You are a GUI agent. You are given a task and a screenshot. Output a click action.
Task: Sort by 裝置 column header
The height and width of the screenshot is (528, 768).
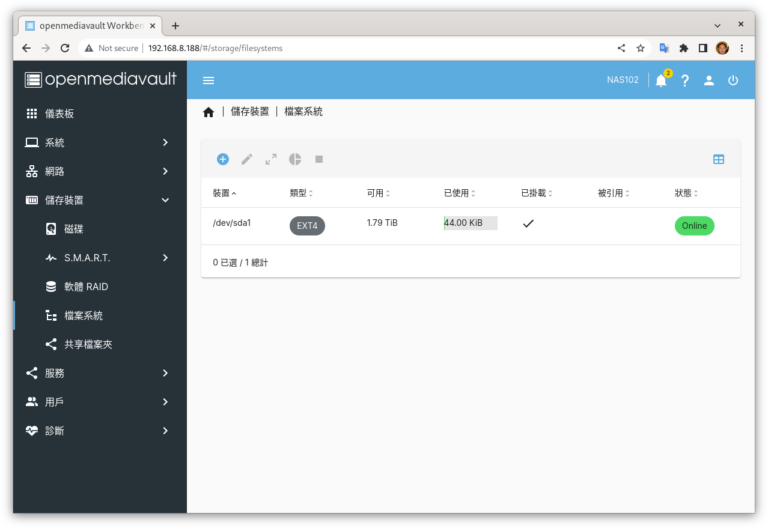pos(224,193)
